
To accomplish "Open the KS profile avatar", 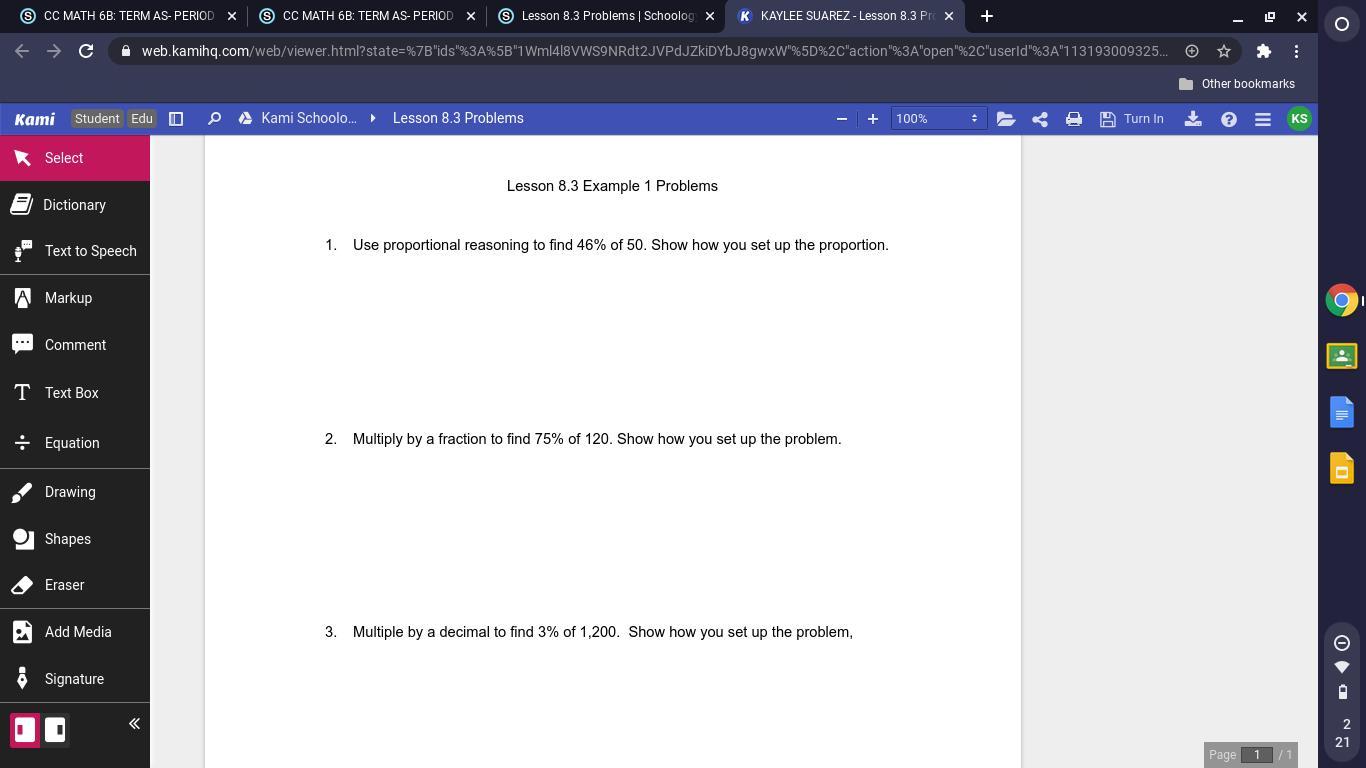I will coord(1299,119).
